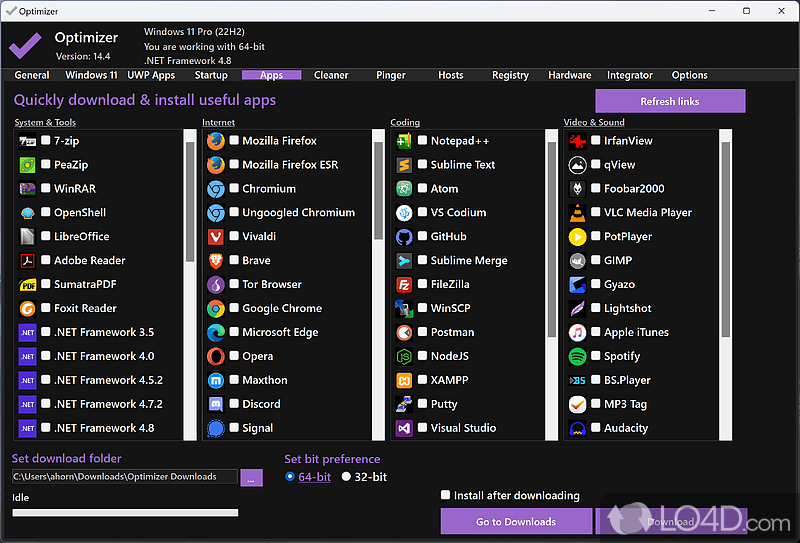
Task: Click the PeaZip icon
Action: tap(28, 165)
